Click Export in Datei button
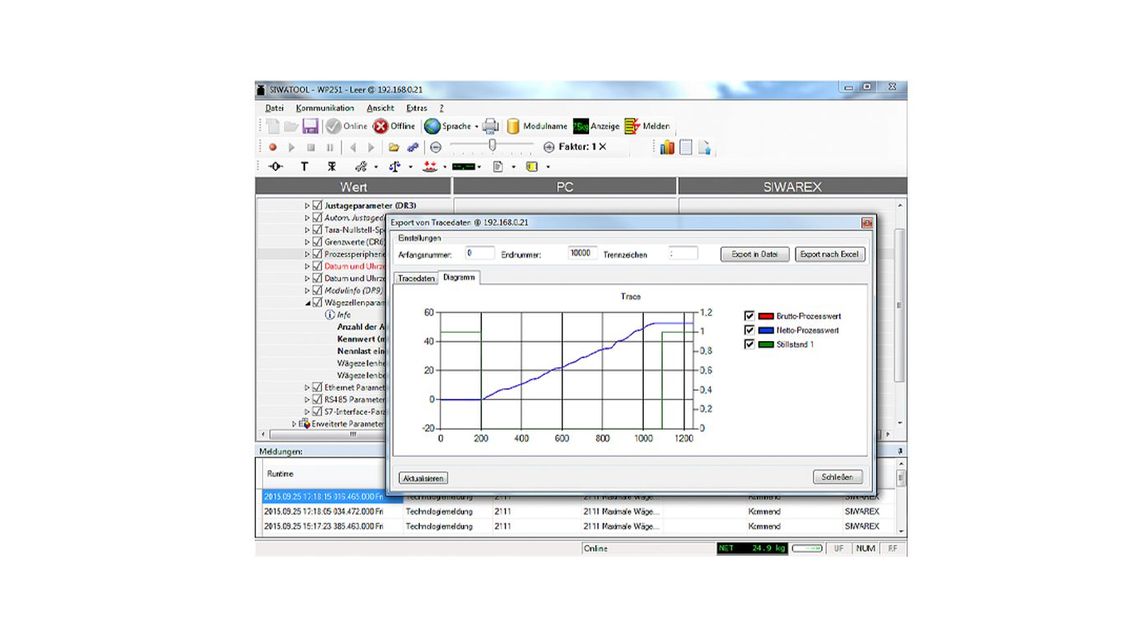This screenshot has height=633, width=1125. (755, 254)
